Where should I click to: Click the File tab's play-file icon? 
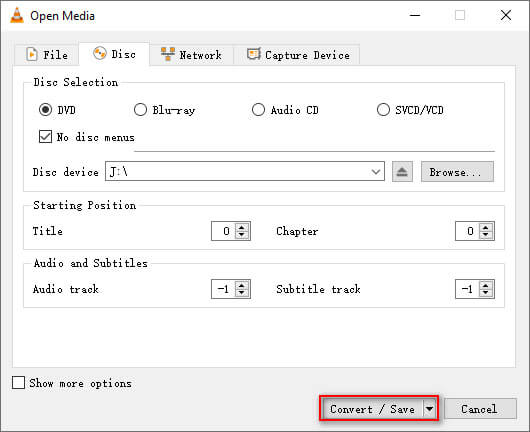[32, 54]
